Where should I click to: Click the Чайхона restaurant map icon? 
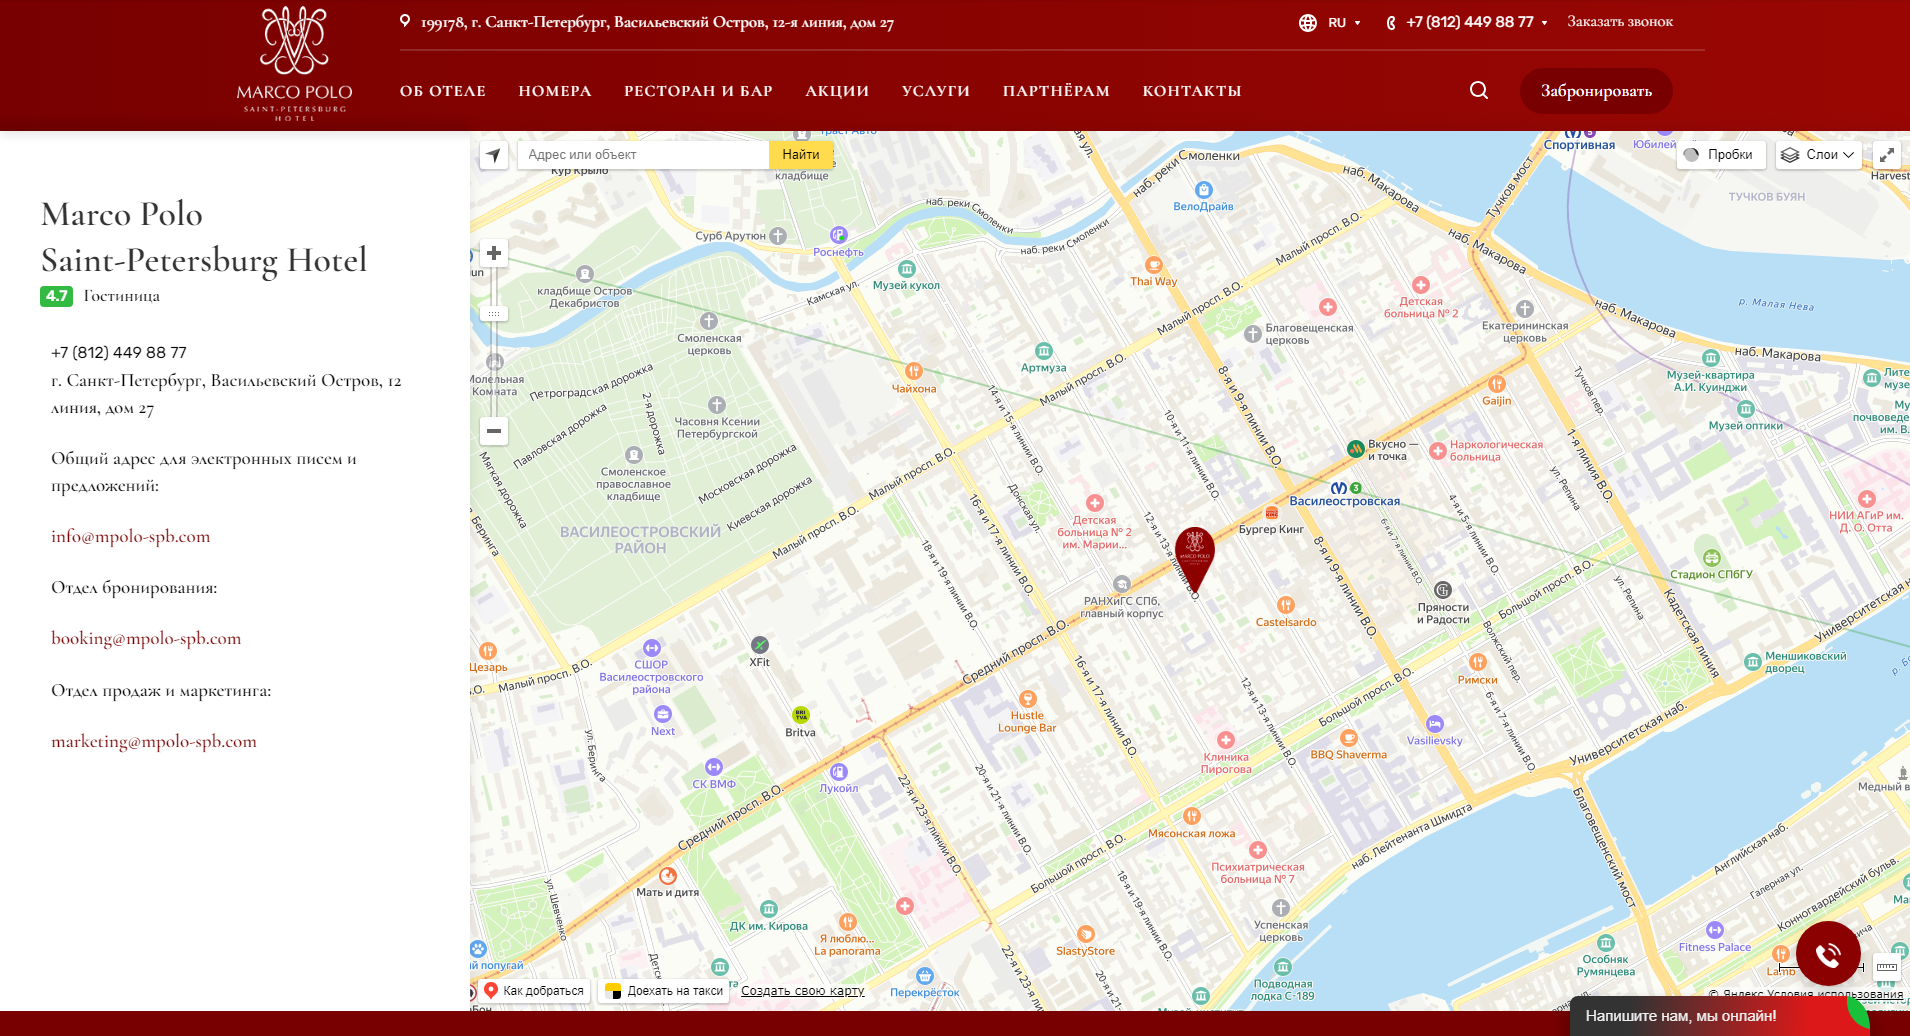pyautogui.click(x=914, y=371)
